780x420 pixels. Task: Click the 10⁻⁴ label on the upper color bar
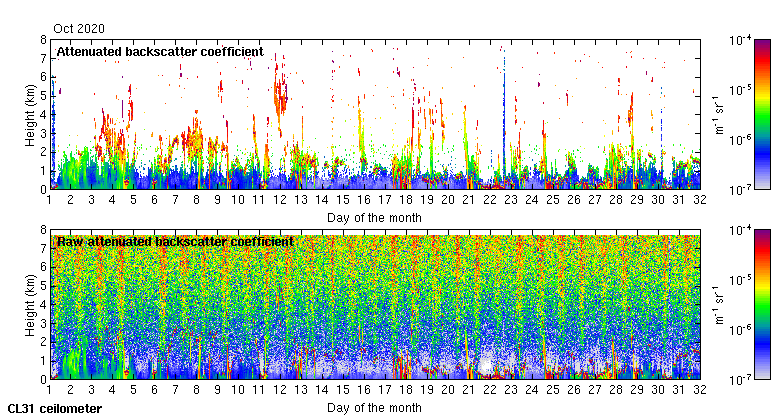click(740, 40)
